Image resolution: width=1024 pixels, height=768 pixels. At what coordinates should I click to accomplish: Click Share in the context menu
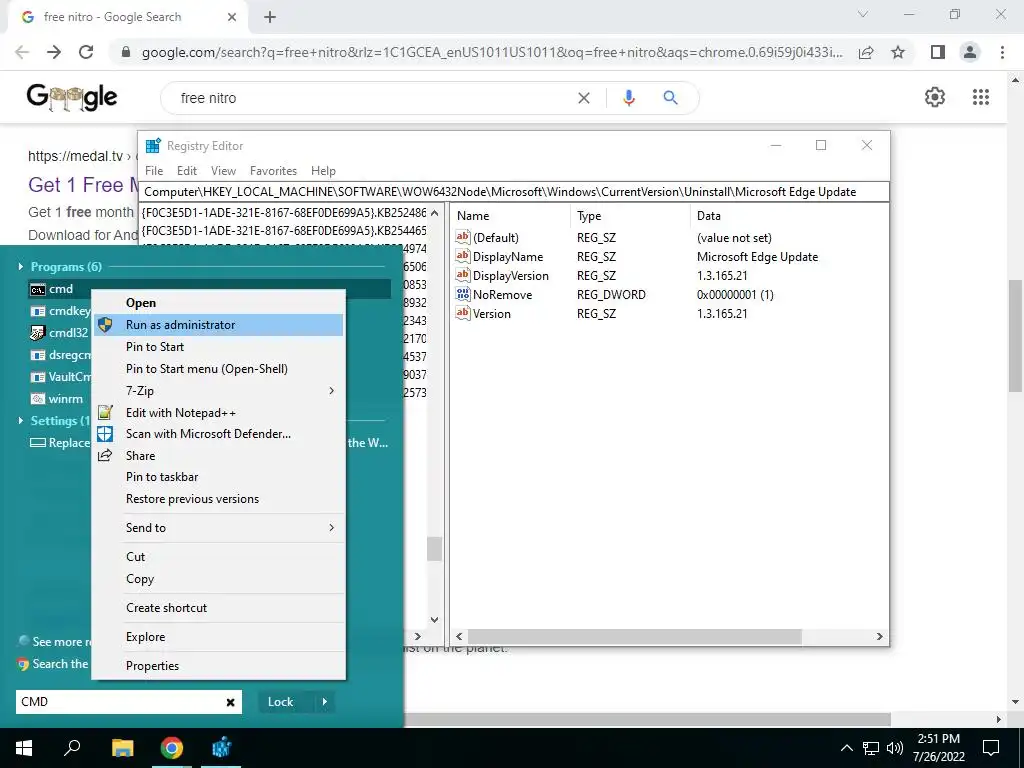[x=218, y=456]
